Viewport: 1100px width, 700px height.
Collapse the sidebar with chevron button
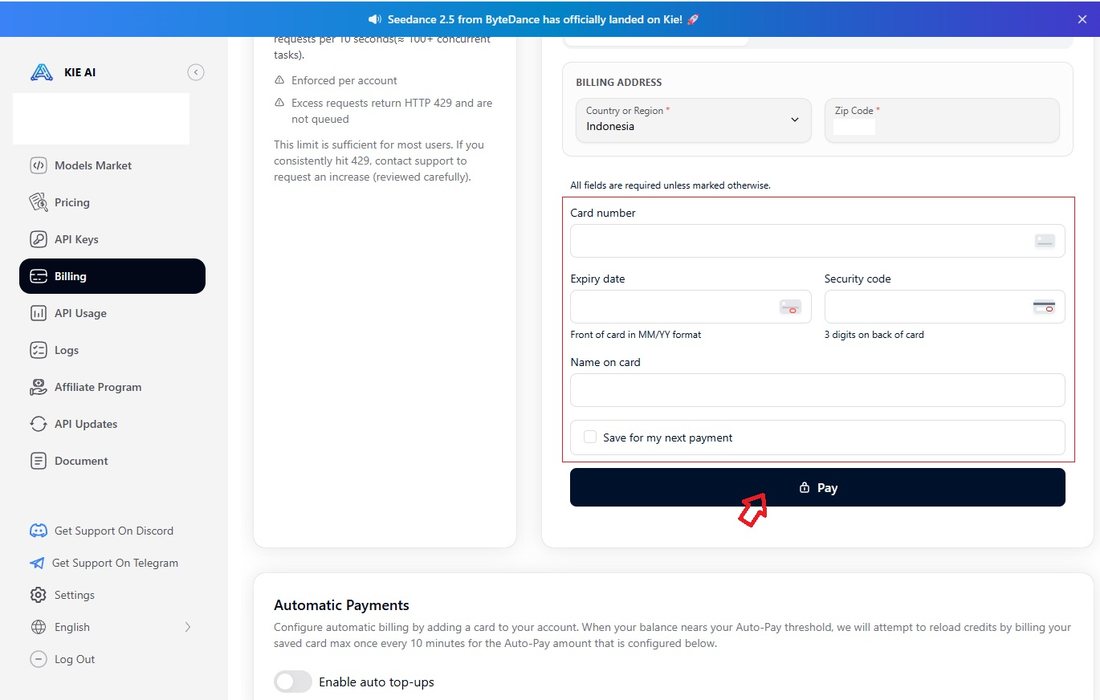coord(196,72)
